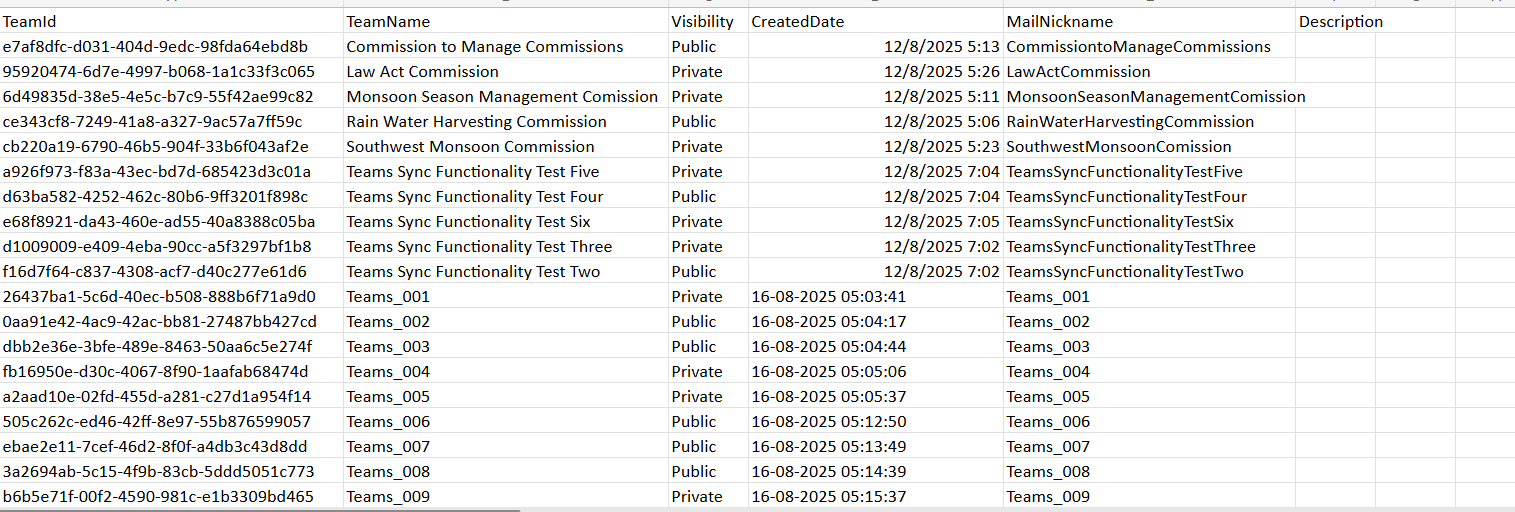
Task: Click the Commission to Manage Commissions cell
Action: click(484, 46)
